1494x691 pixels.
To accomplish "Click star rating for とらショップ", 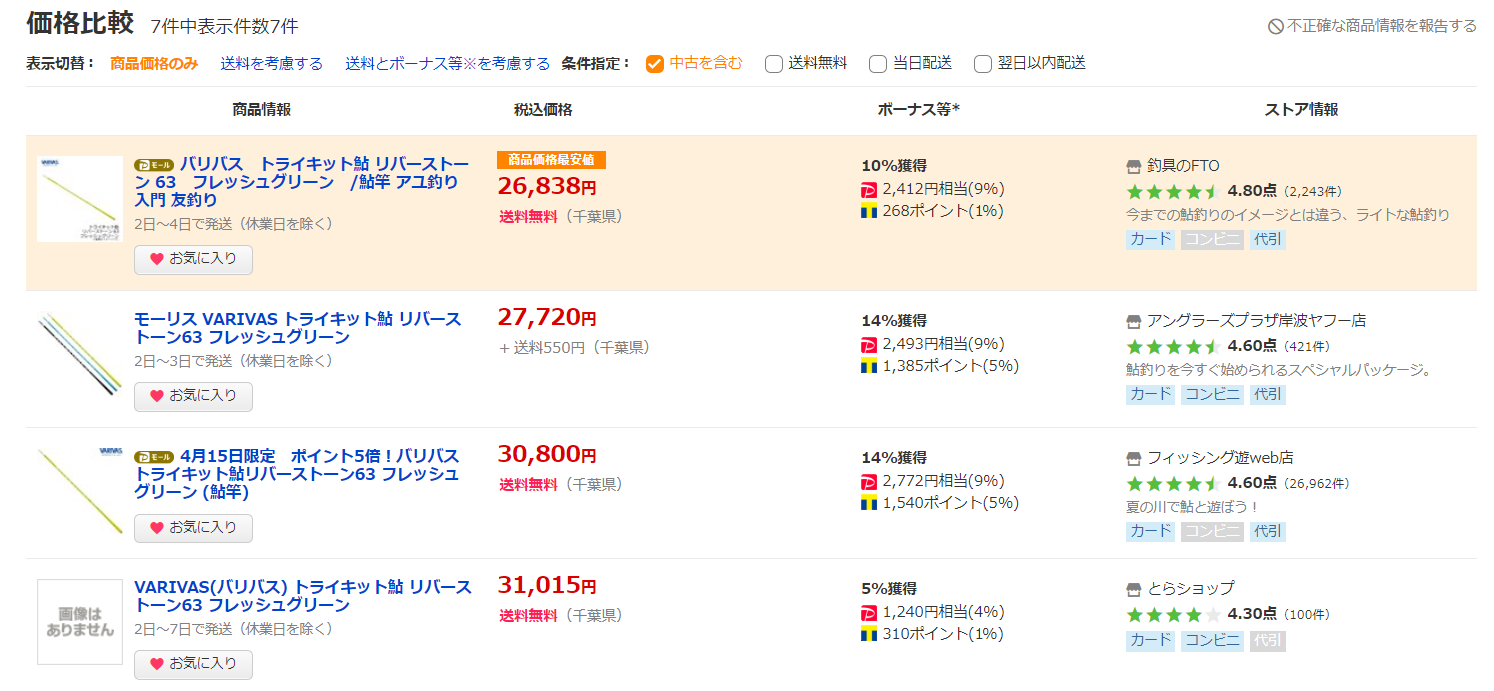I will click(x=1173, y=614).
